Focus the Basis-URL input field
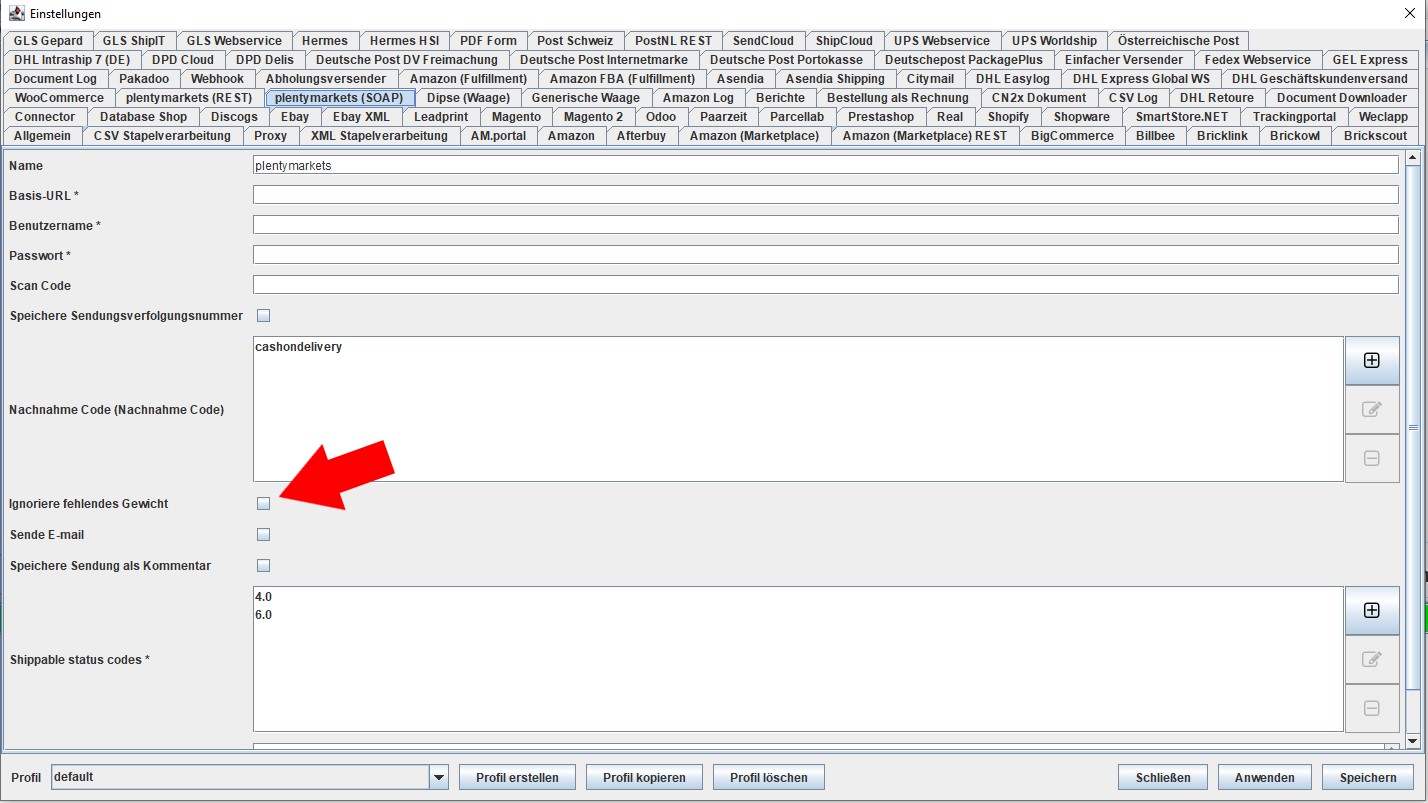 pyautogui.click(x=826, y=195)
